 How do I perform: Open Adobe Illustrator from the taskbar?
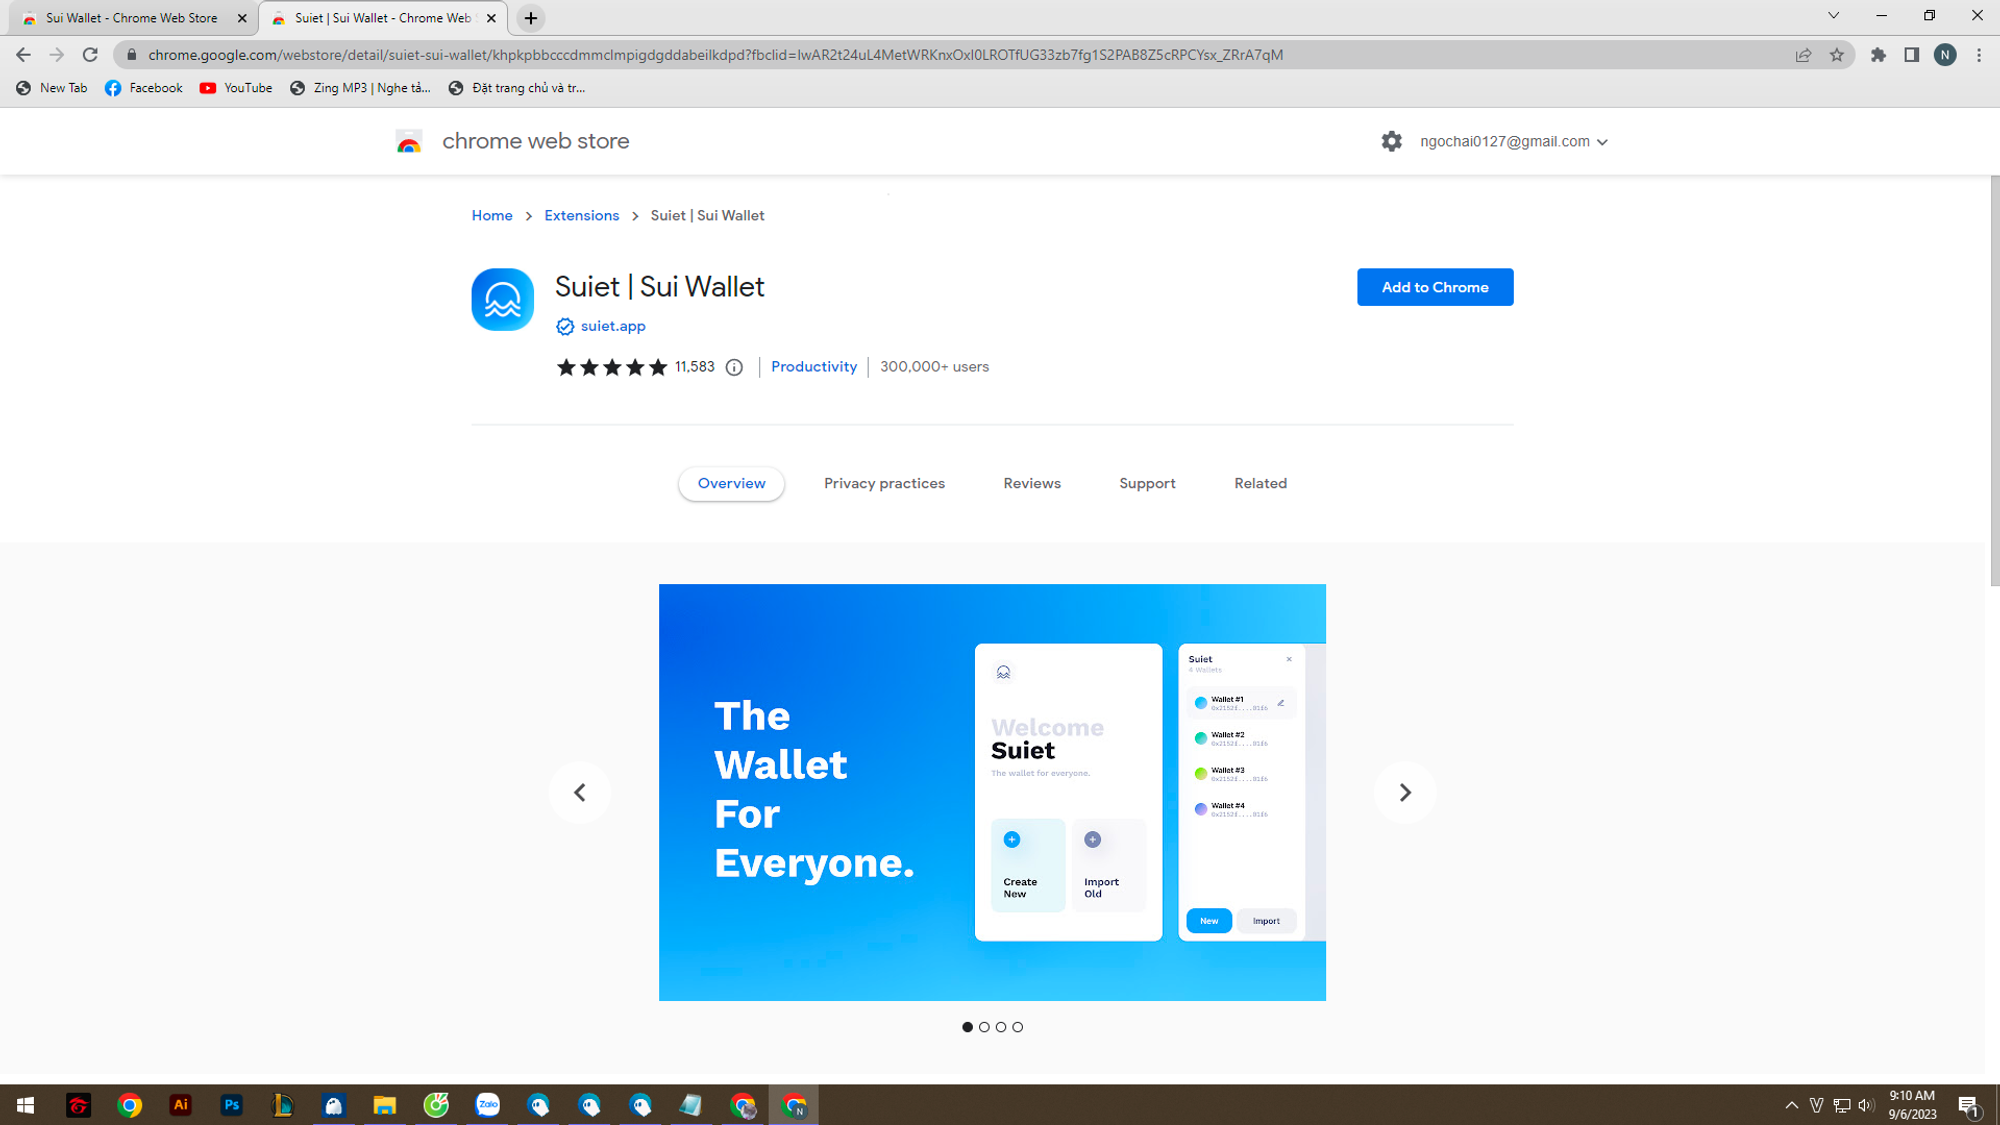(181, 1105)
